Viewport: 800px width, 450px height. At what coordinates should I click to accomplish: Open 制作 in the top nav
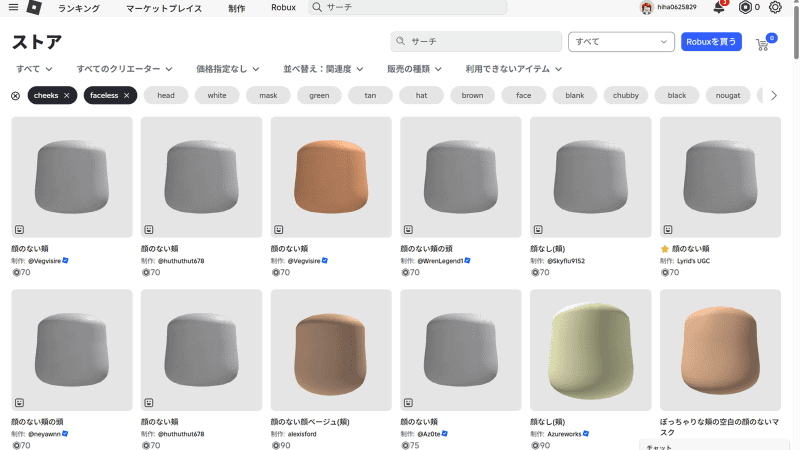pos(236,8)
